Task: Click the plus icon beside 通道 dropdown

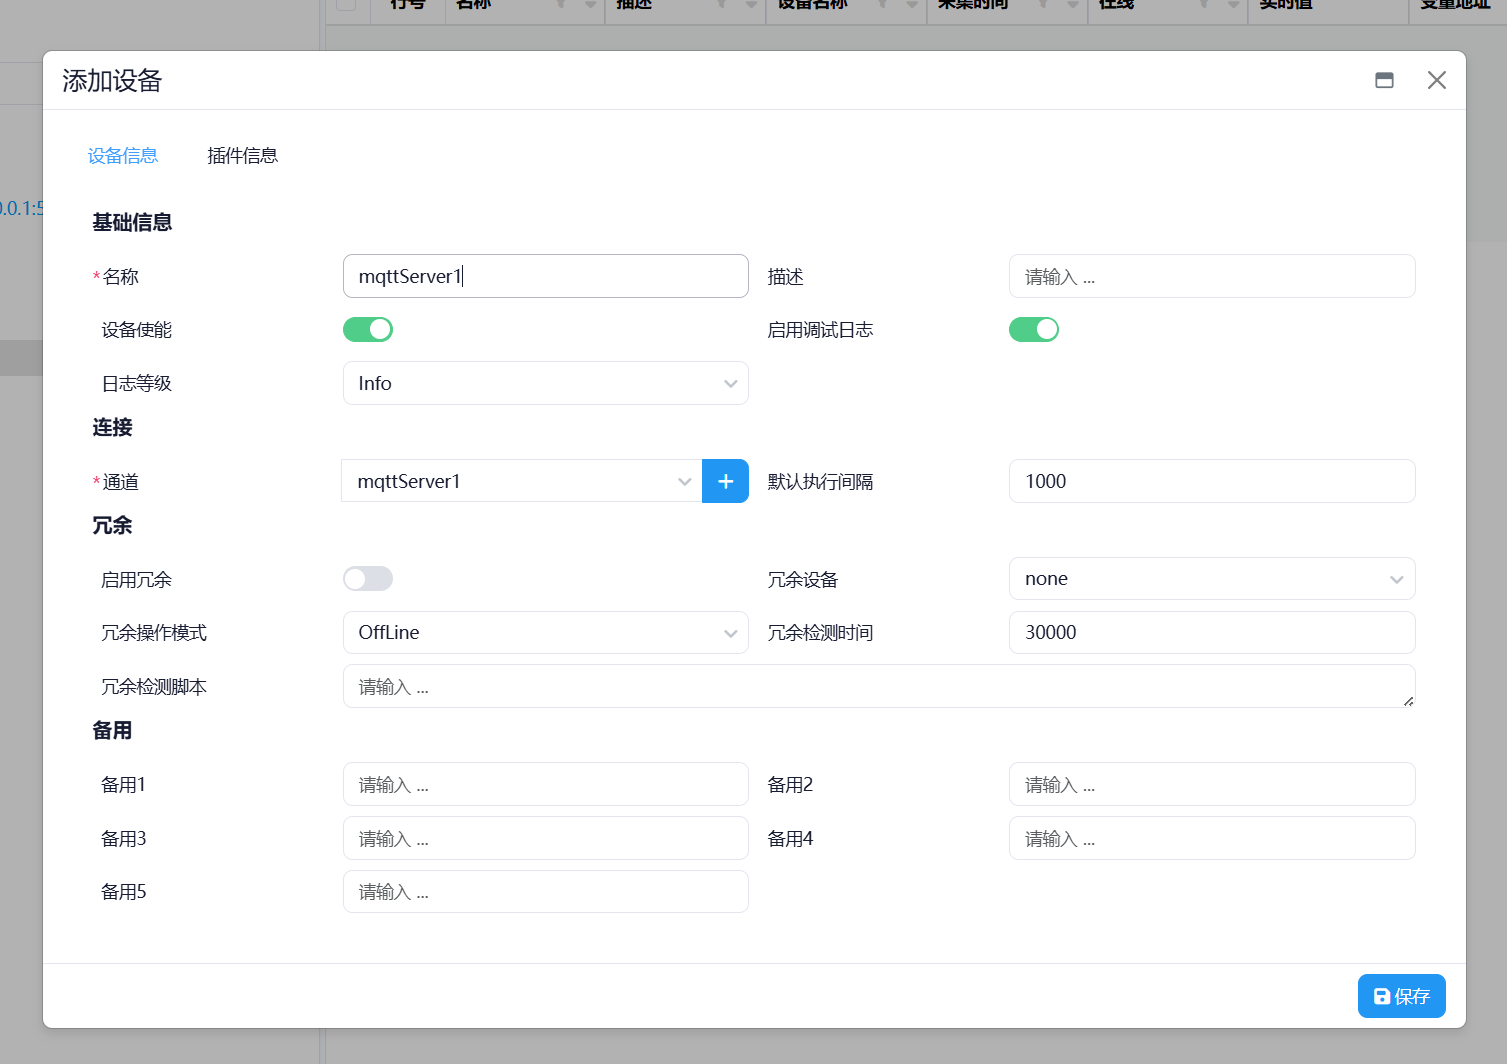Action: click(725, 481)
